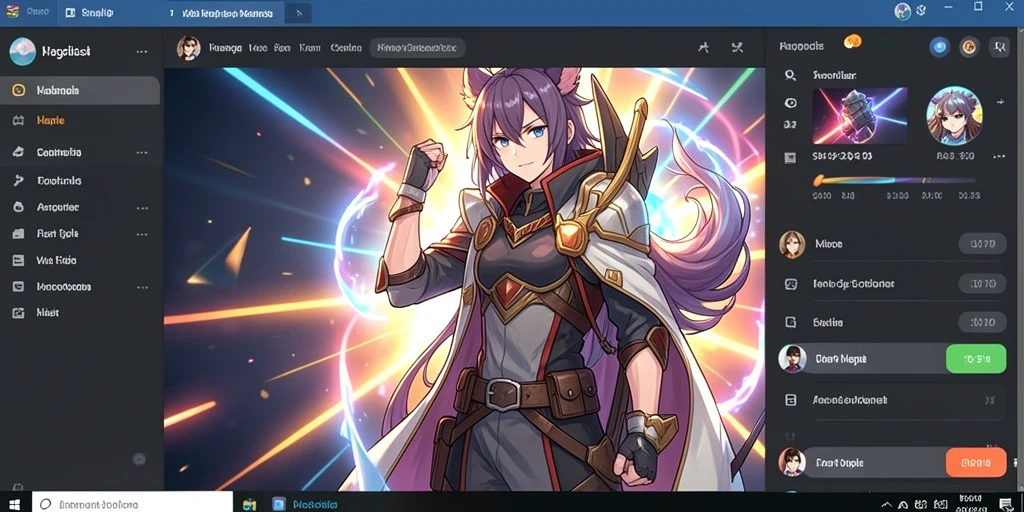Viewport: 1024px width, 512px height.
Task: Toggle the pill switch on third list row
Action: 982,322
